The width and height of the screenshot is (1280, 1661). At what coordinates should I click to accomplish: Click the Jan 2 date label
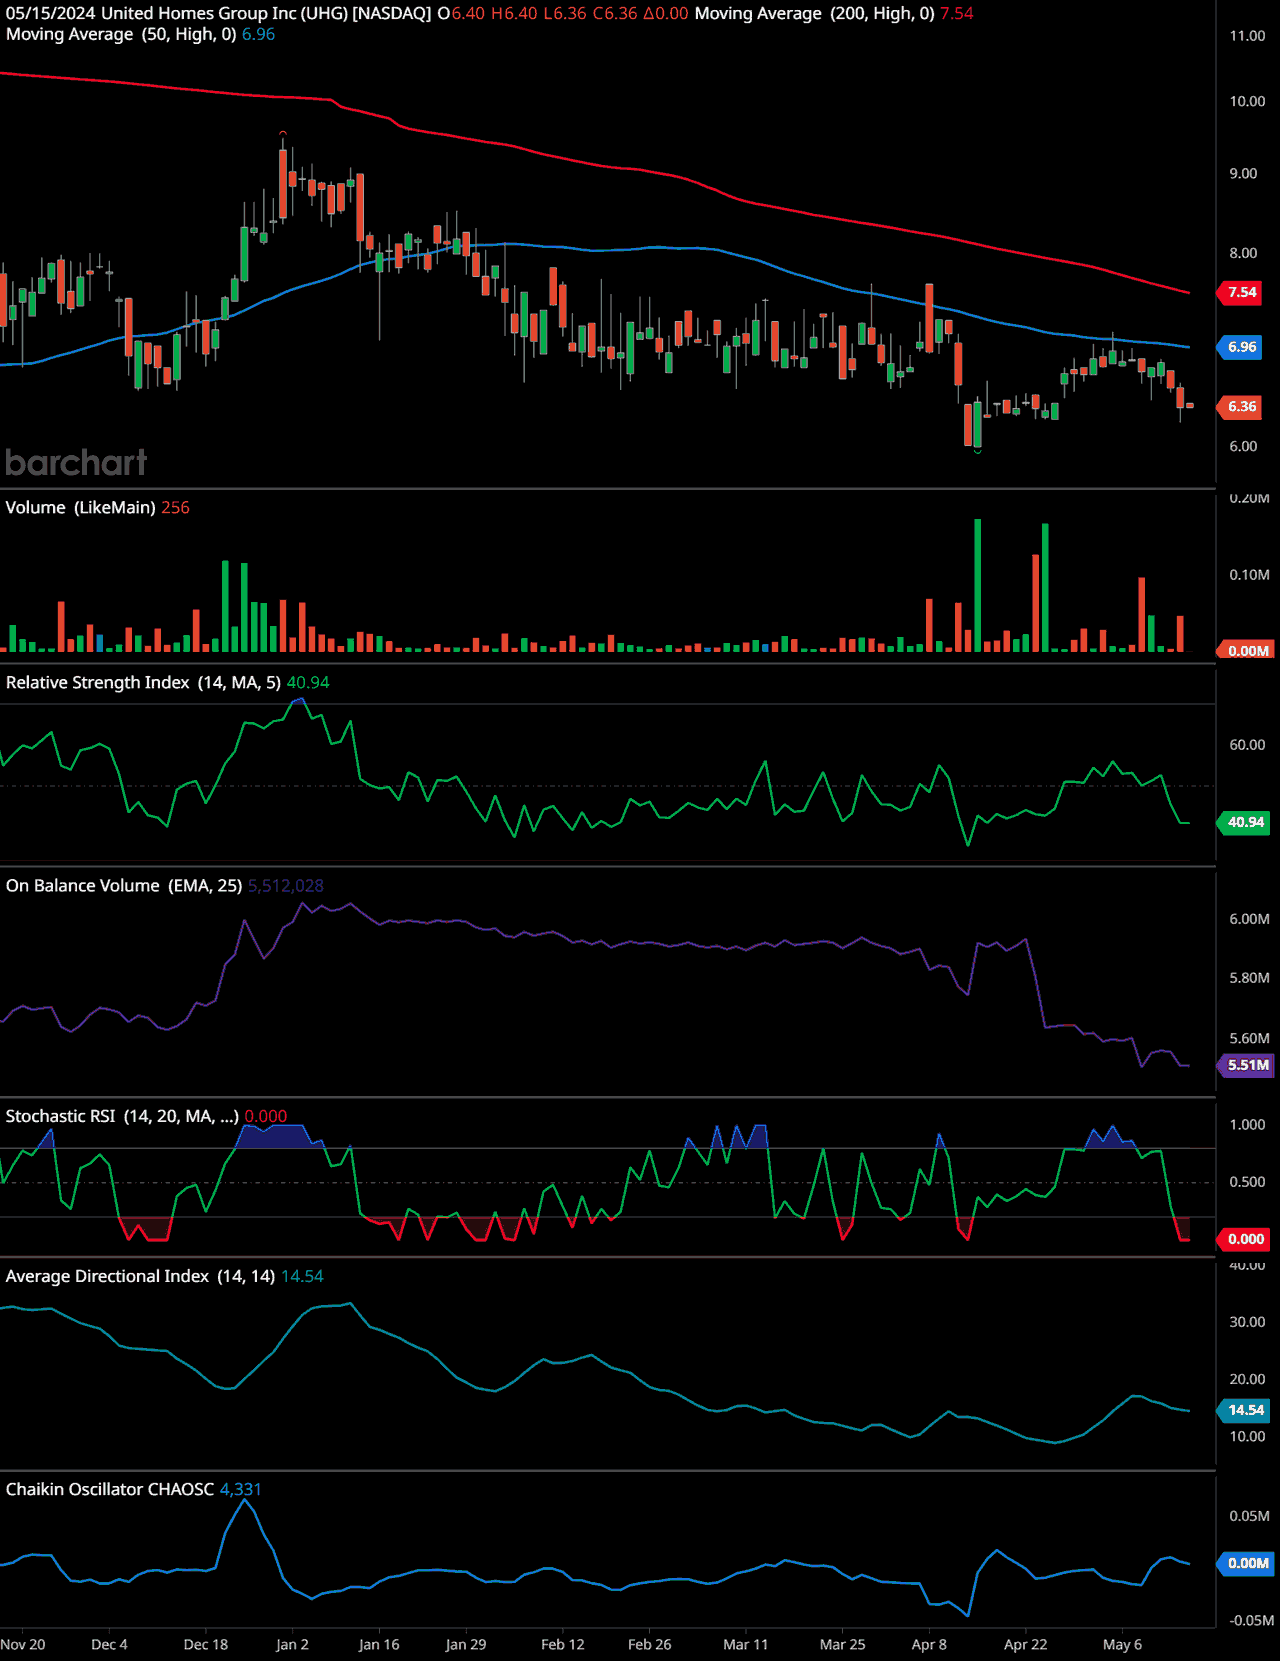(292, 1645)
